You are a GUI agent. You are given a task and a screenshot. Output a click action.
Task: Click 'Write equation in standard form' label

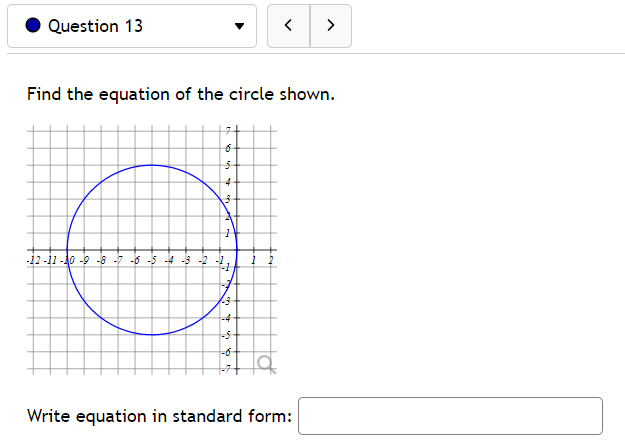160,416
